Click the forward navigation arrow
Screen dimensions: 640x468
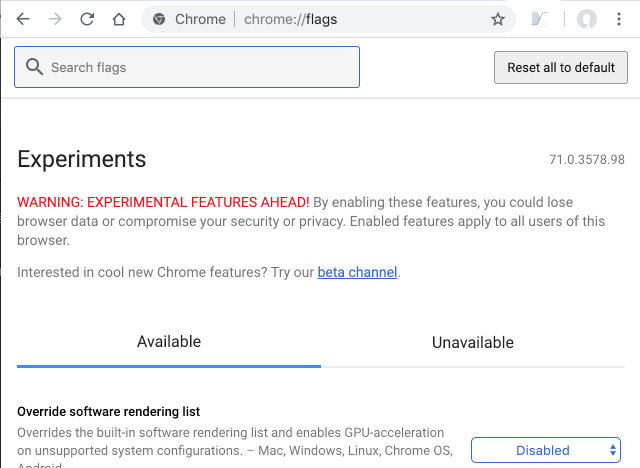coord(55,19)
